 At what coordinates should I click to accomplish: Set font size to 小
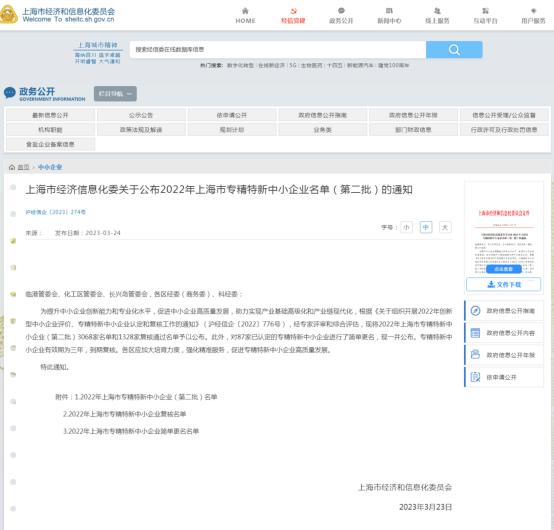pyautogui.click(x=406, y=227)
